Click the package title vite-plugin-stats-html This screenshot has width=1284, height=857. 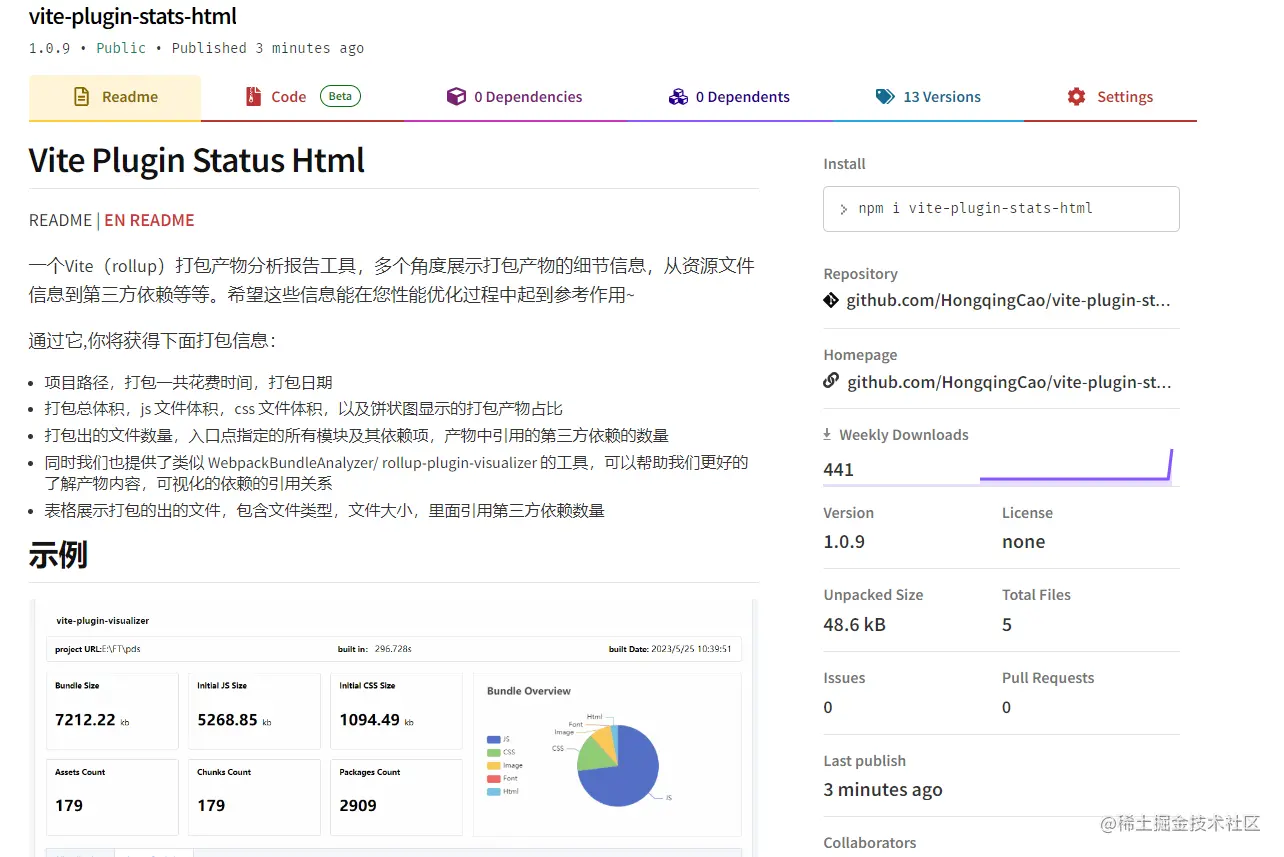(x=133, y=16)
